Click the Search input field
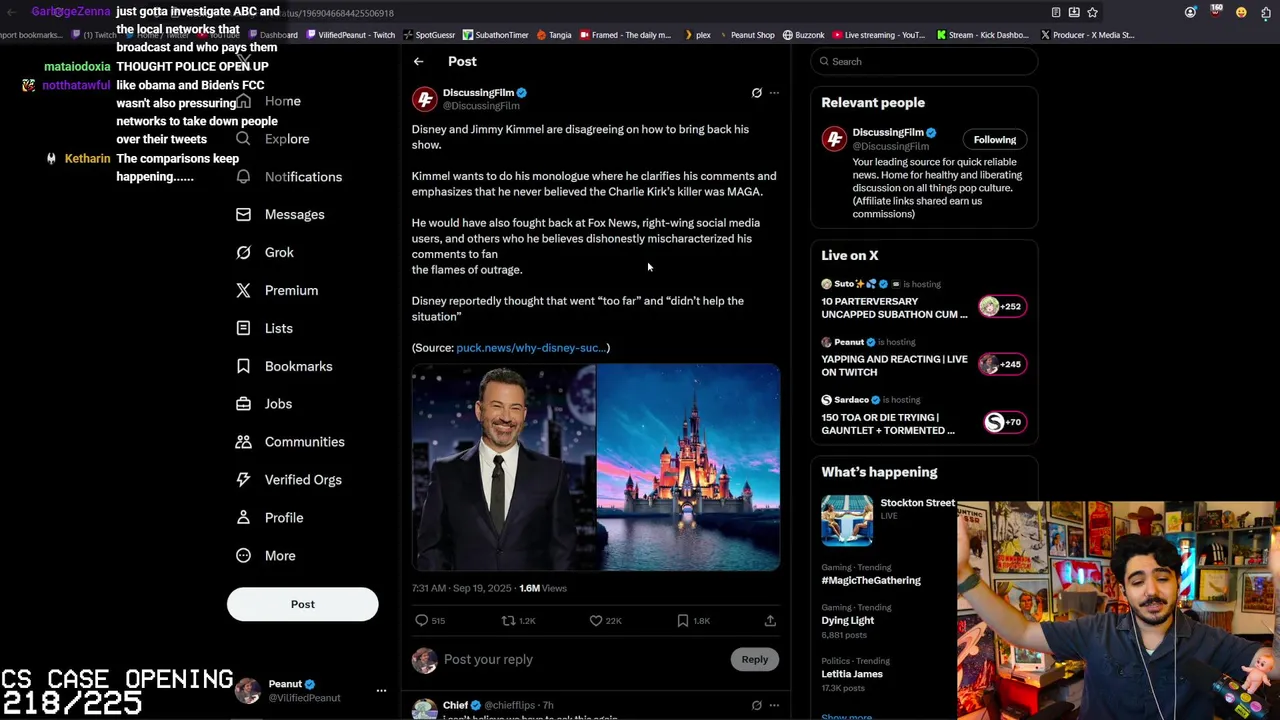 tap(924, 62)
